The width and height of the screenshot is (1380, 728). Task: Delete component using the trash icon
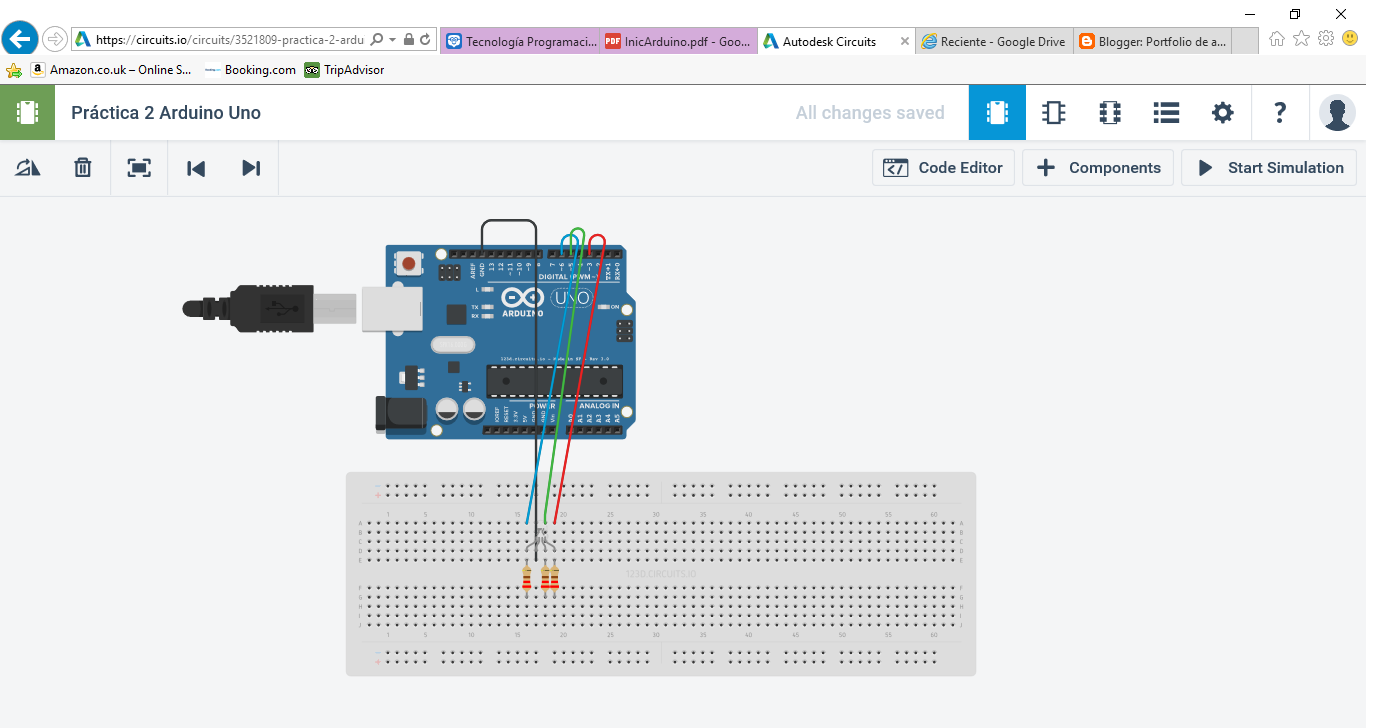coord(82,167)
